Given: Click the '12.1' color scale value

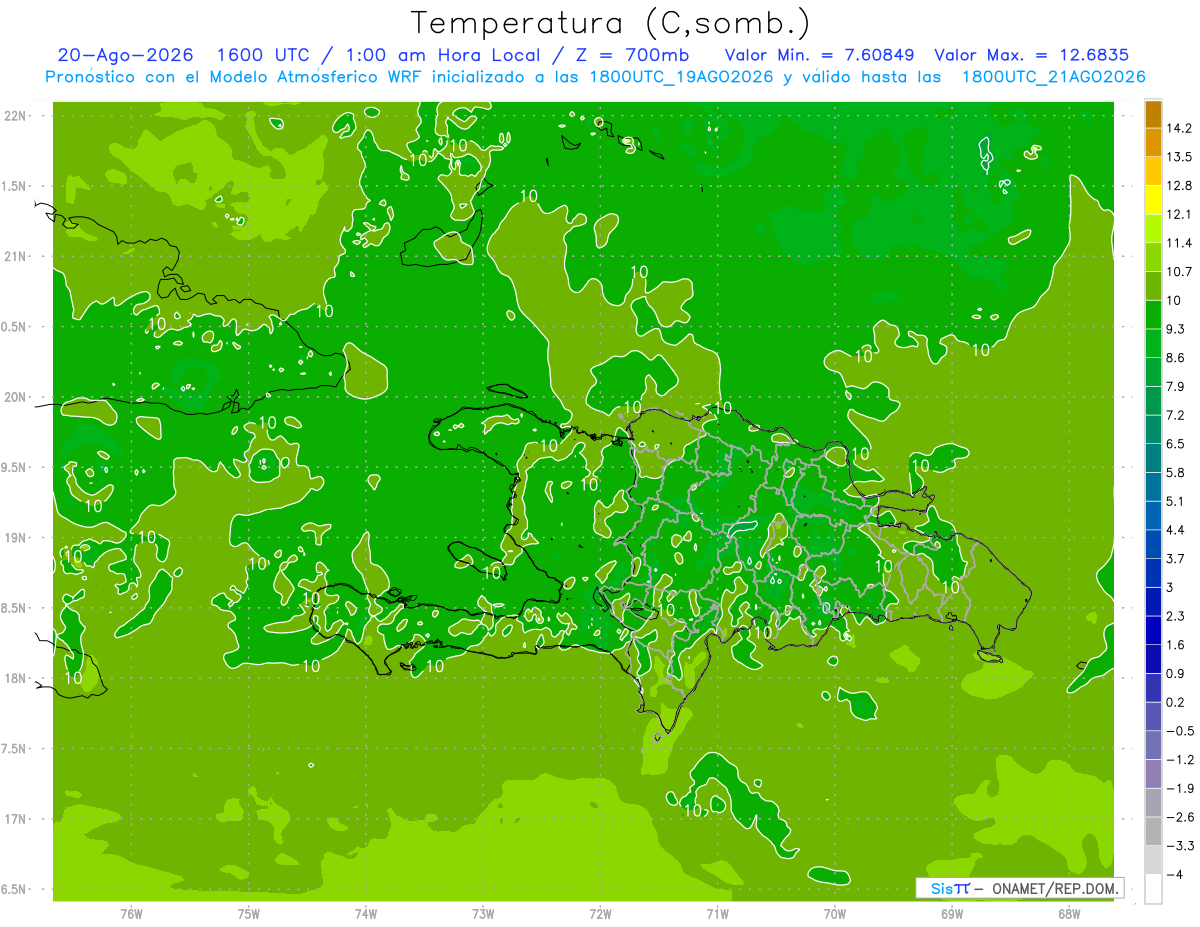Looking at the screenshot, I should (1180, 214).
